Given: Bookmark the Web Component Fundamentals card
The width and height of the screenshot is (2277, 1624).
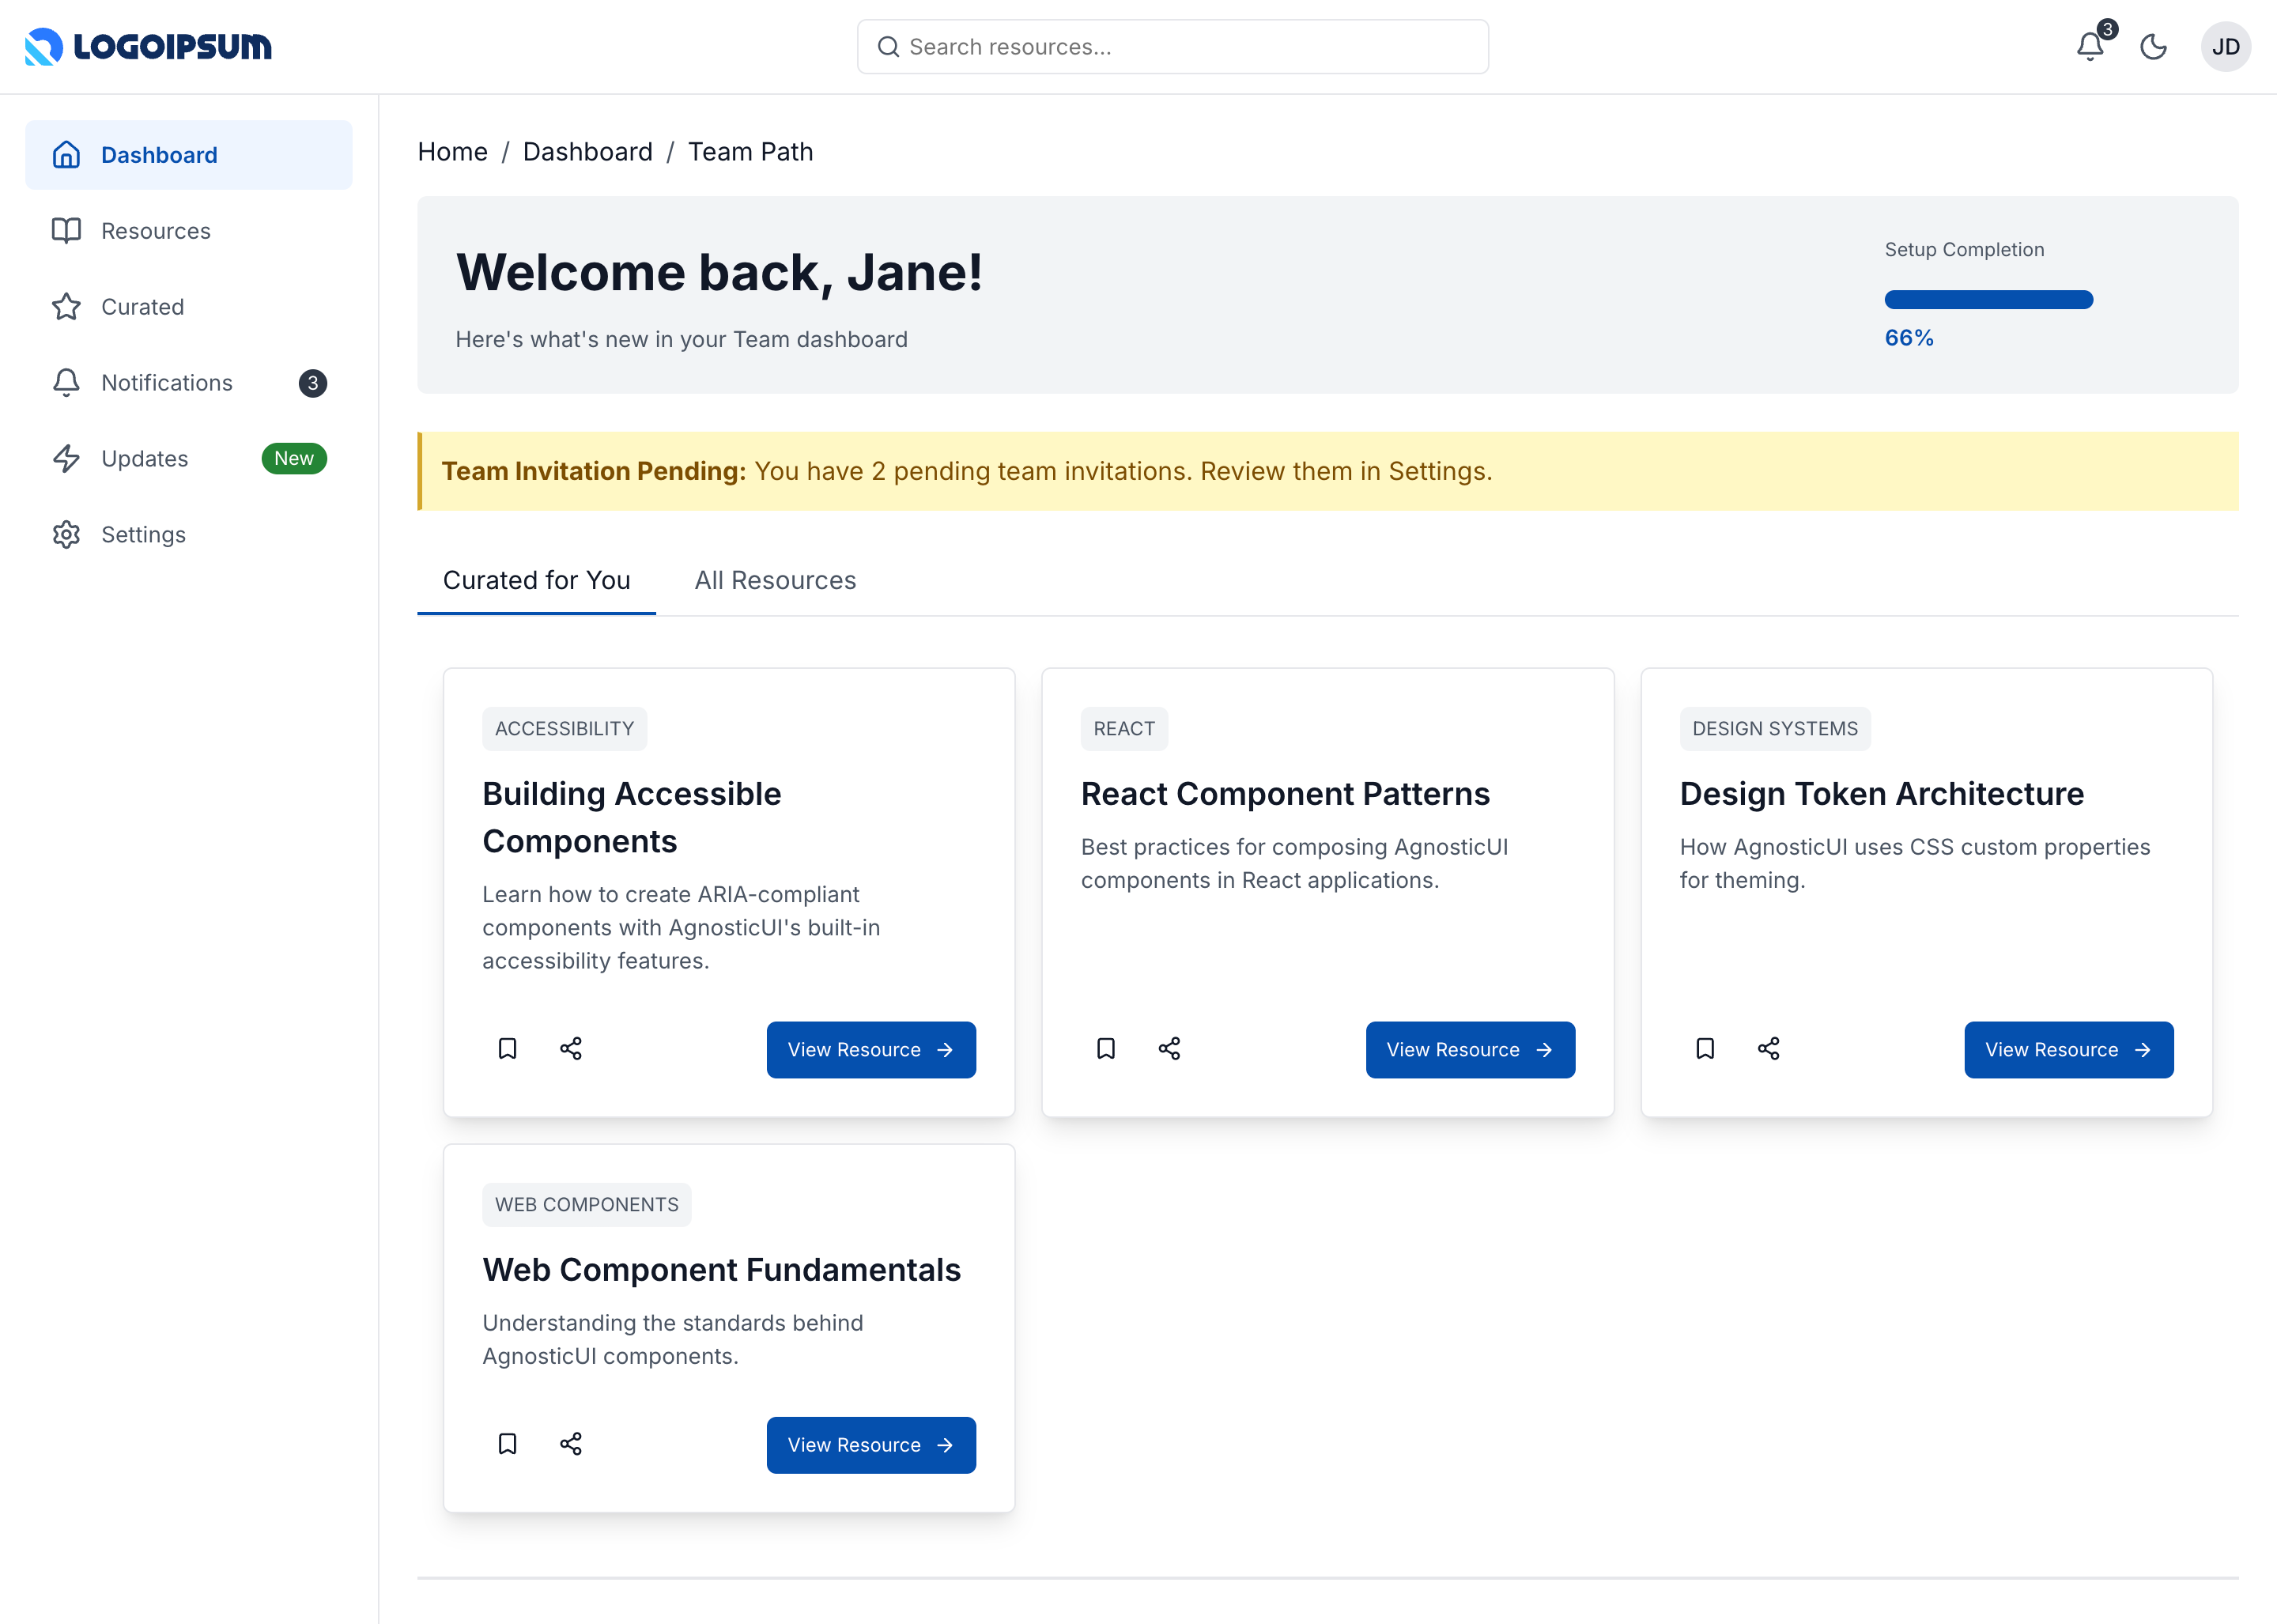Looking at the screenshot, I should (507, 1443).
